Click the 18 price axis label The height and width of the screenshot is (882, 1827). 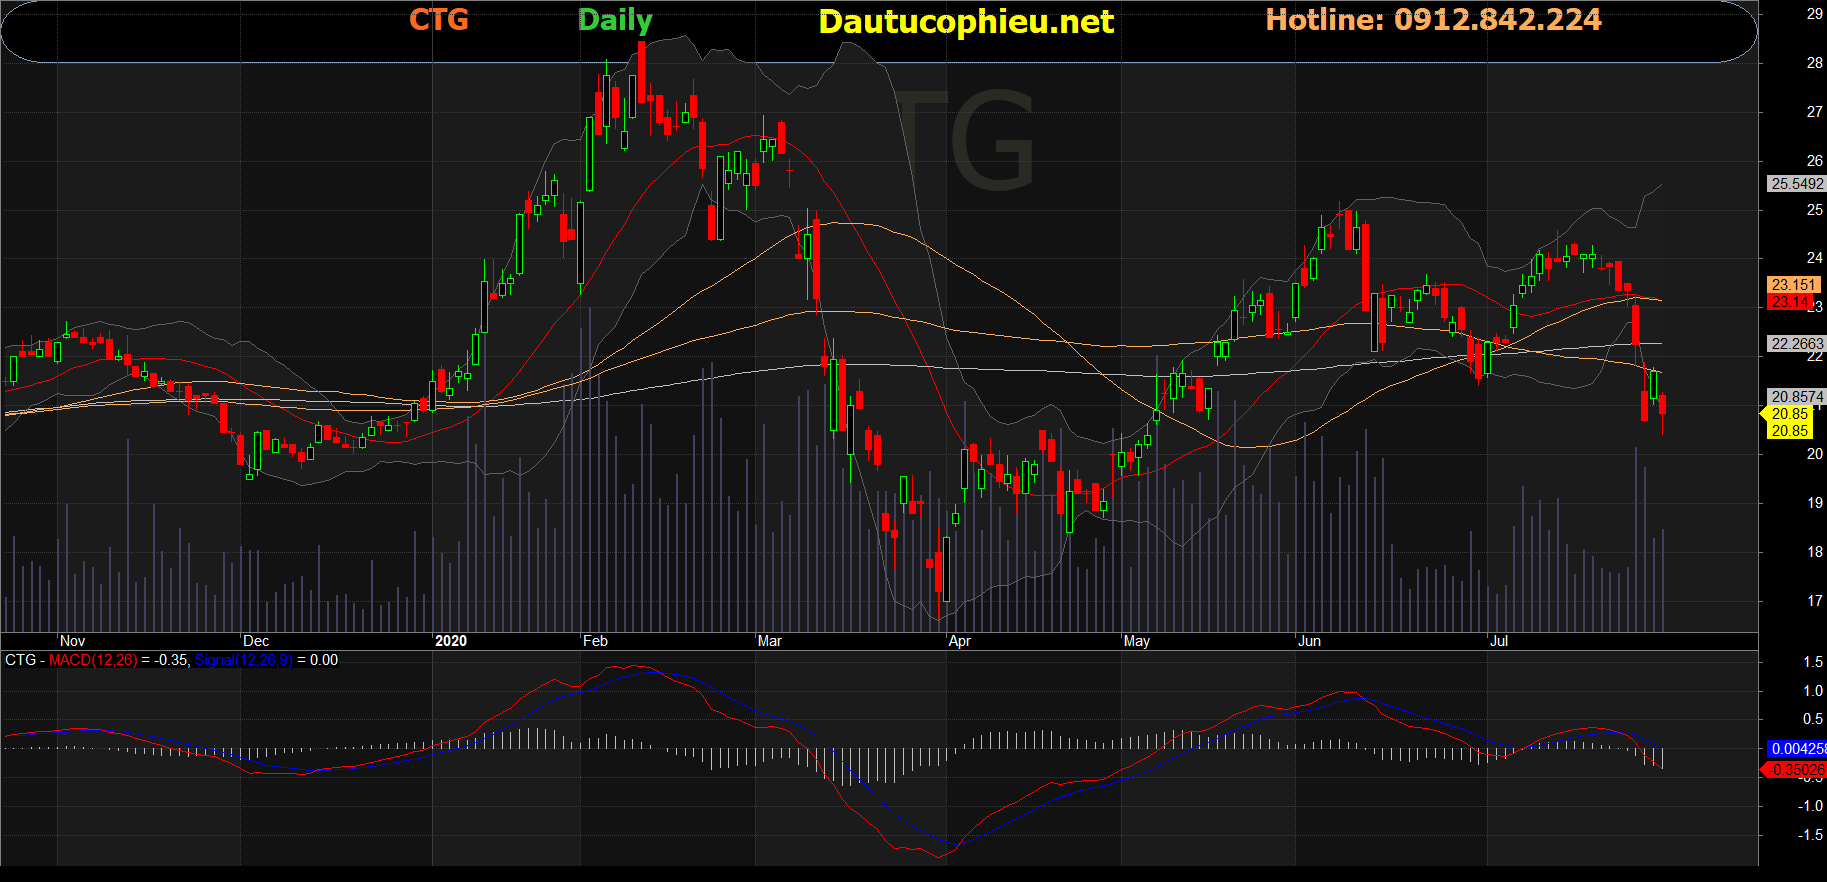pos(1814,552)
